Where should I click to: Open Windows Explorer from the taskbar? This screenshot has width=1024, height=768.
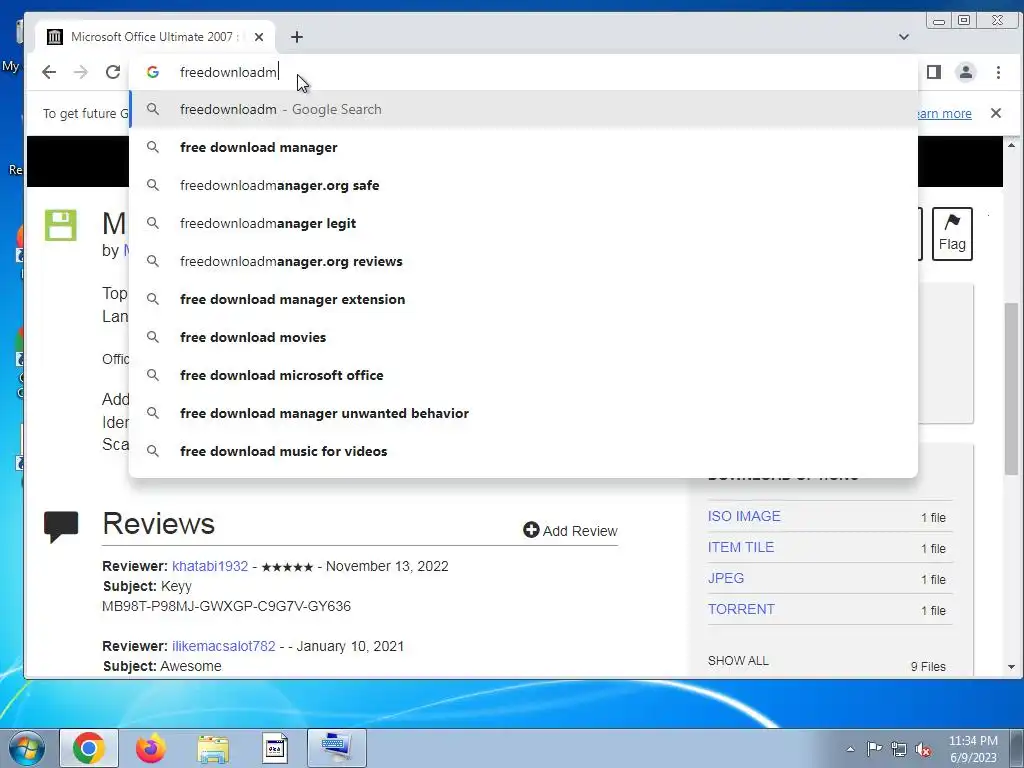pos(213,748)
